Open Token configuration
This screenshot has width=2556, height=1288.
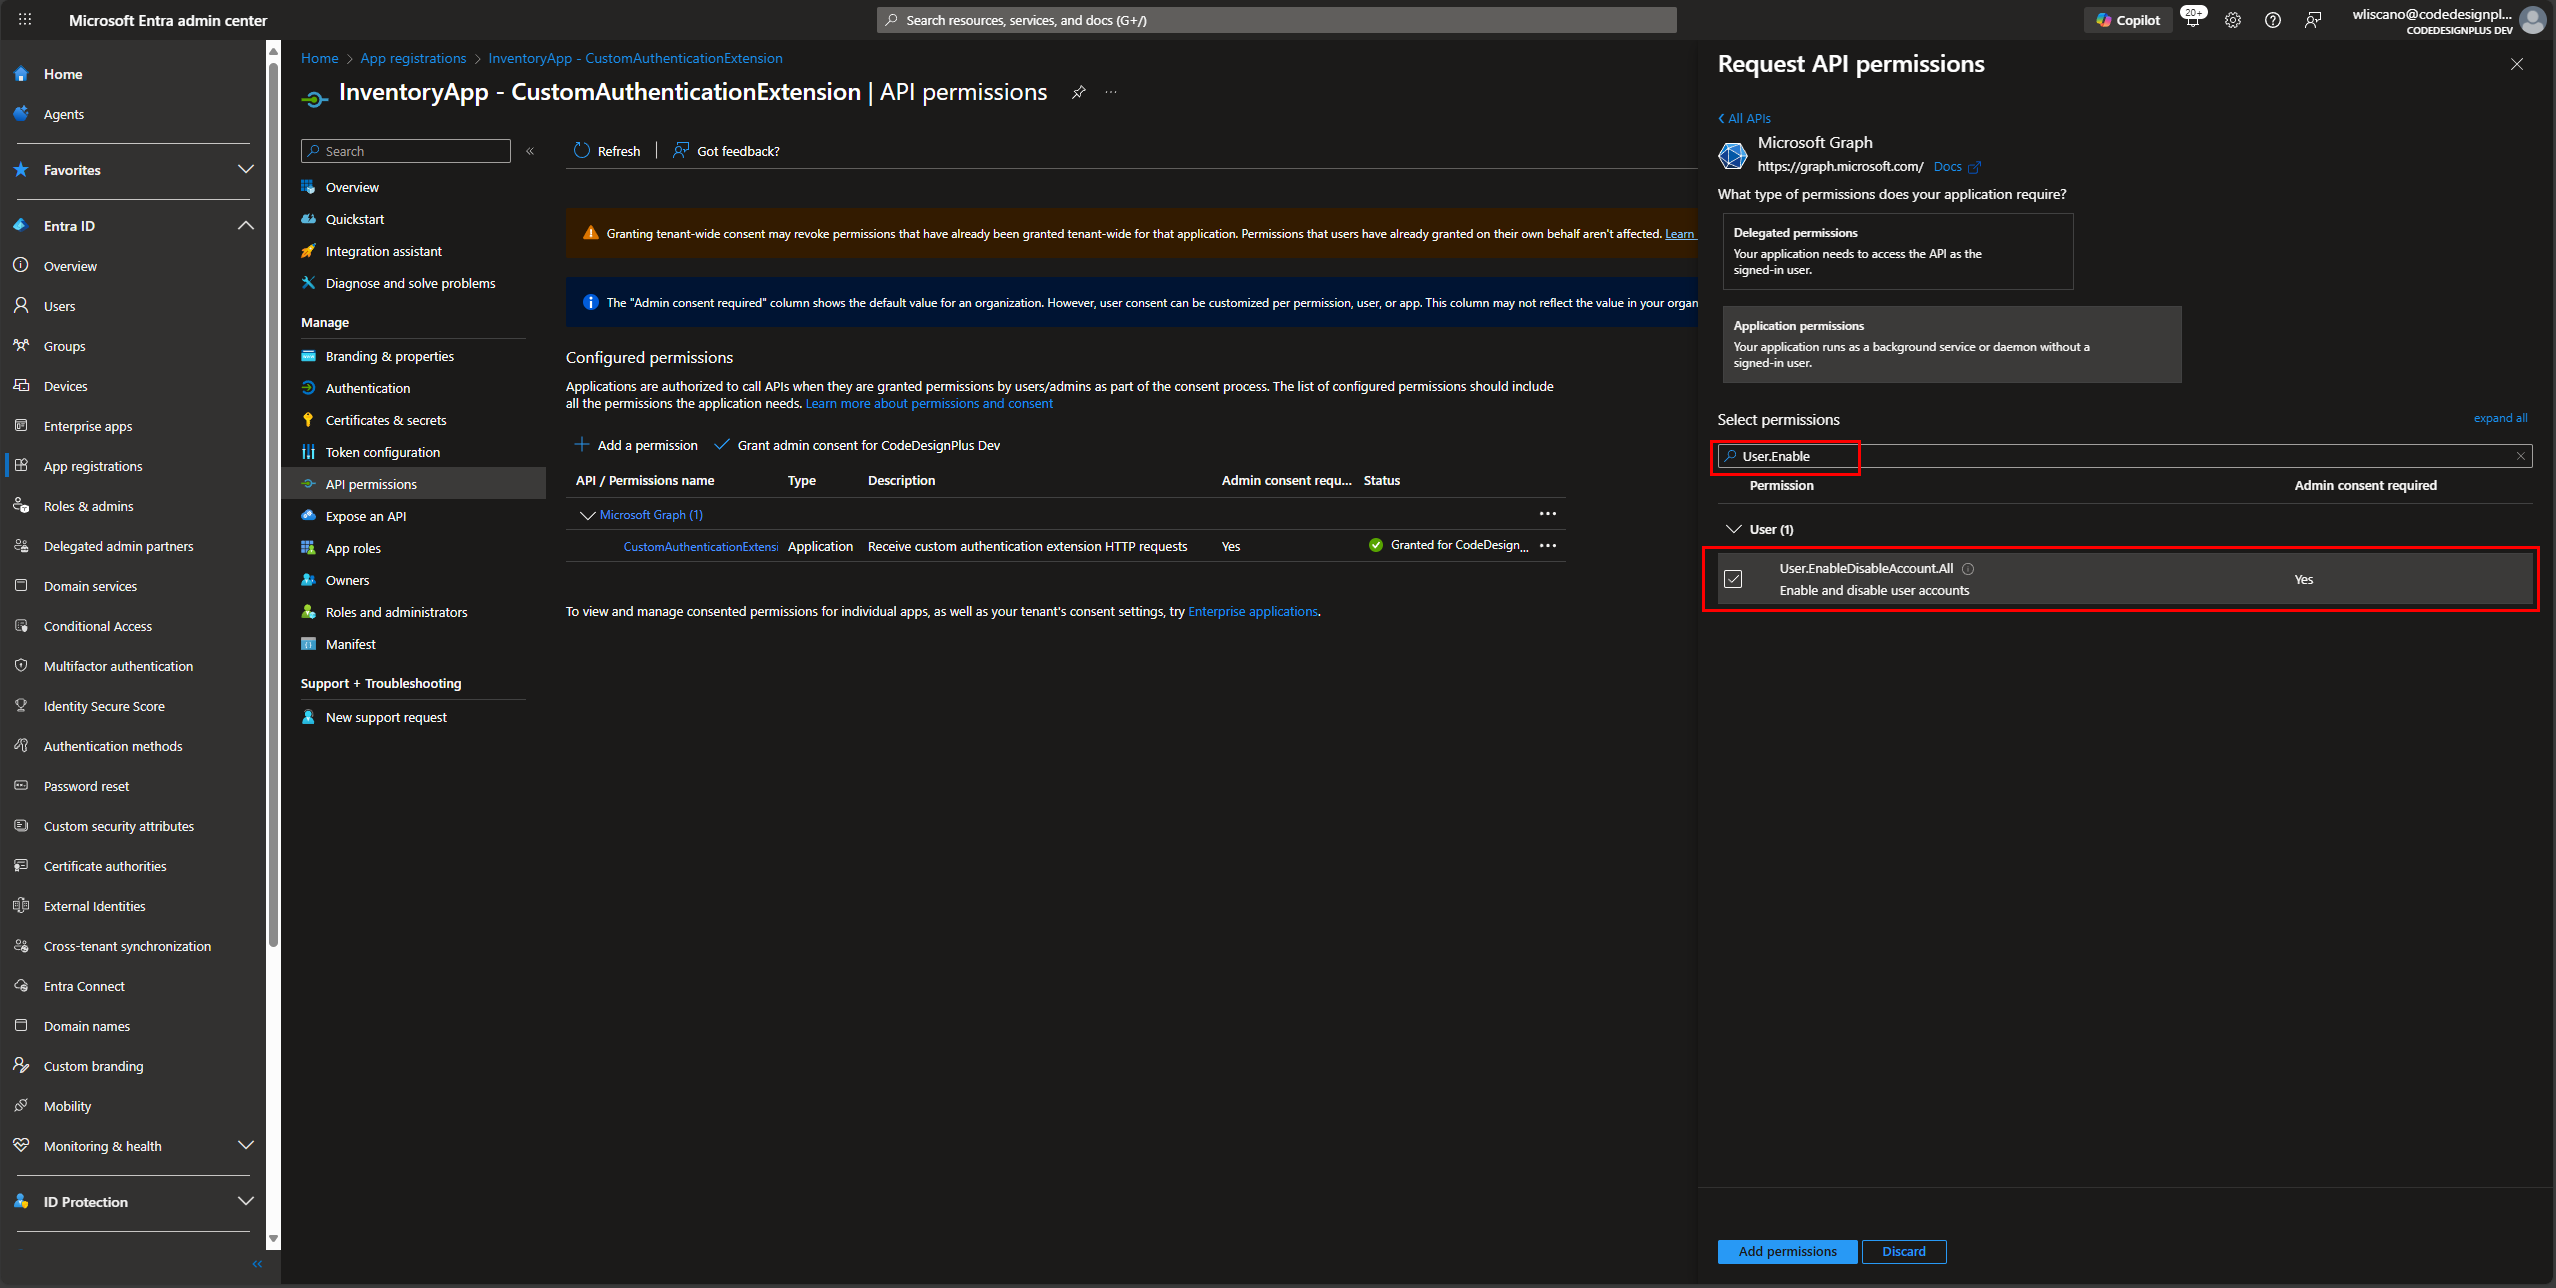click(x=382, y=452)
